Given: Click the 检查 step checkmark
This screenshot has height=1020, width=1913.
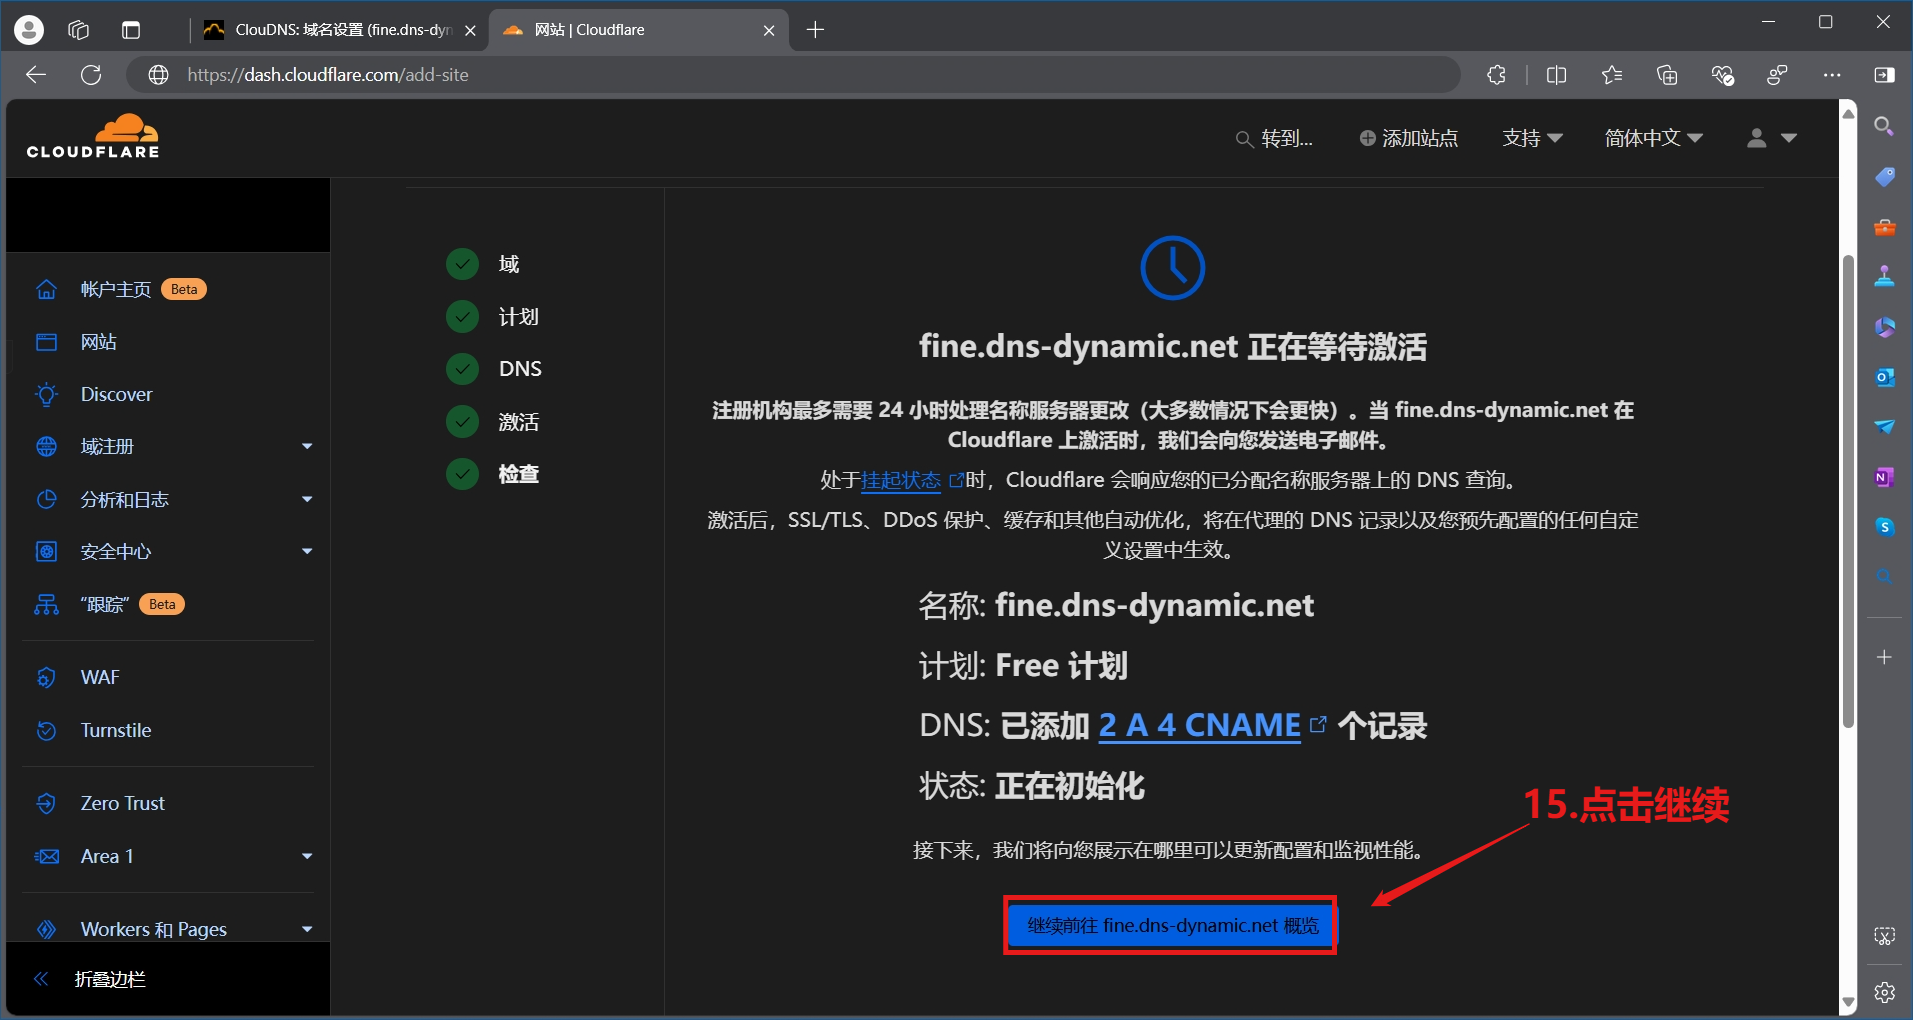Looking at the screenshot, I should tap(462, 473).
